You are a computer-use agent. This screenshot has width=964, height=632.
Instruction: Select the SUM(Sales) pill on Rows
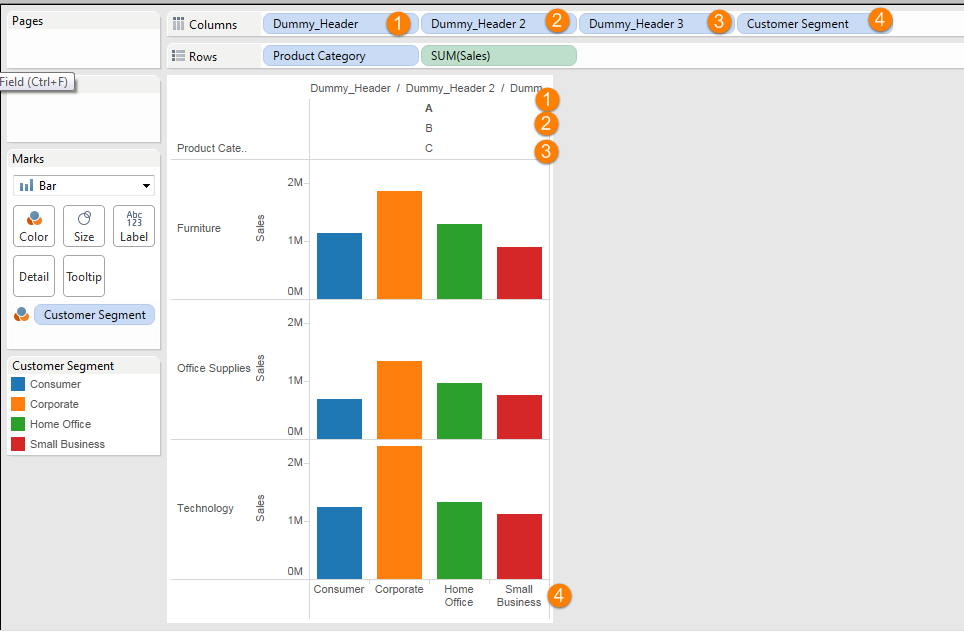coord(499,56)
